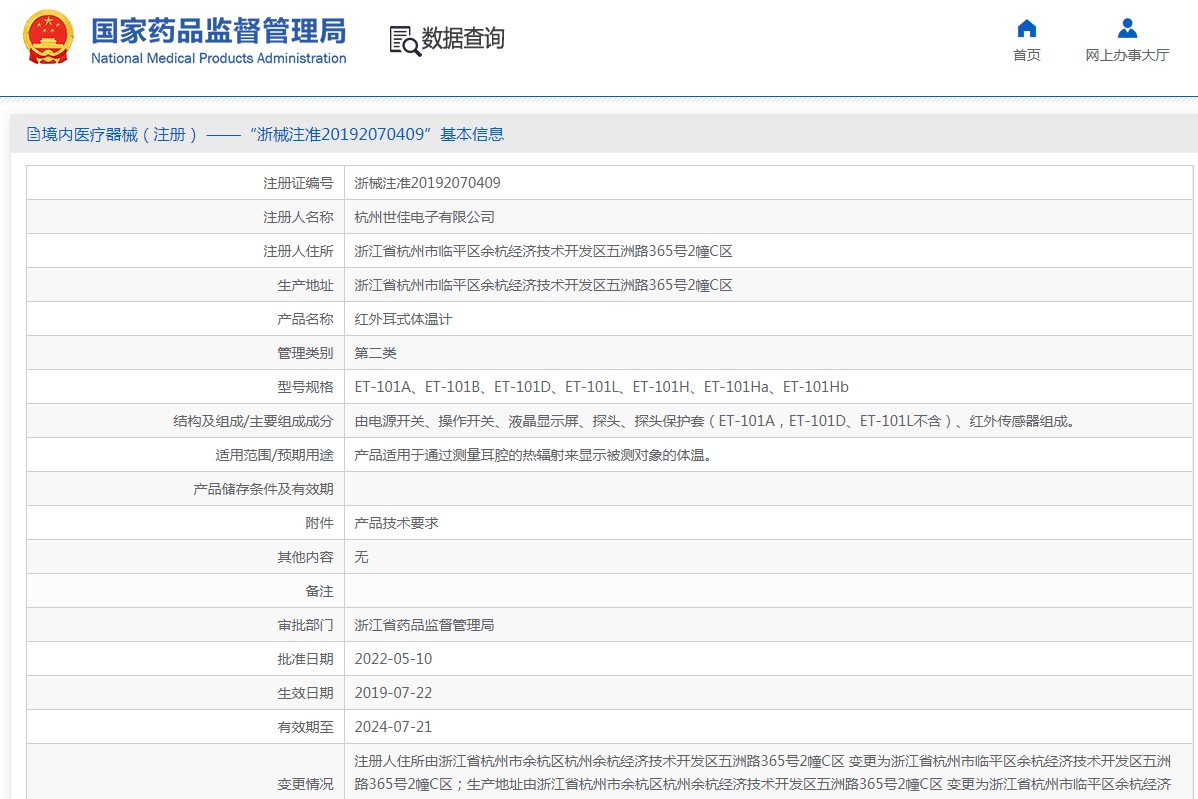Open the 首页 home icon
The width and height of the screenshot is (1198, 799).
tap(1027, 28)
